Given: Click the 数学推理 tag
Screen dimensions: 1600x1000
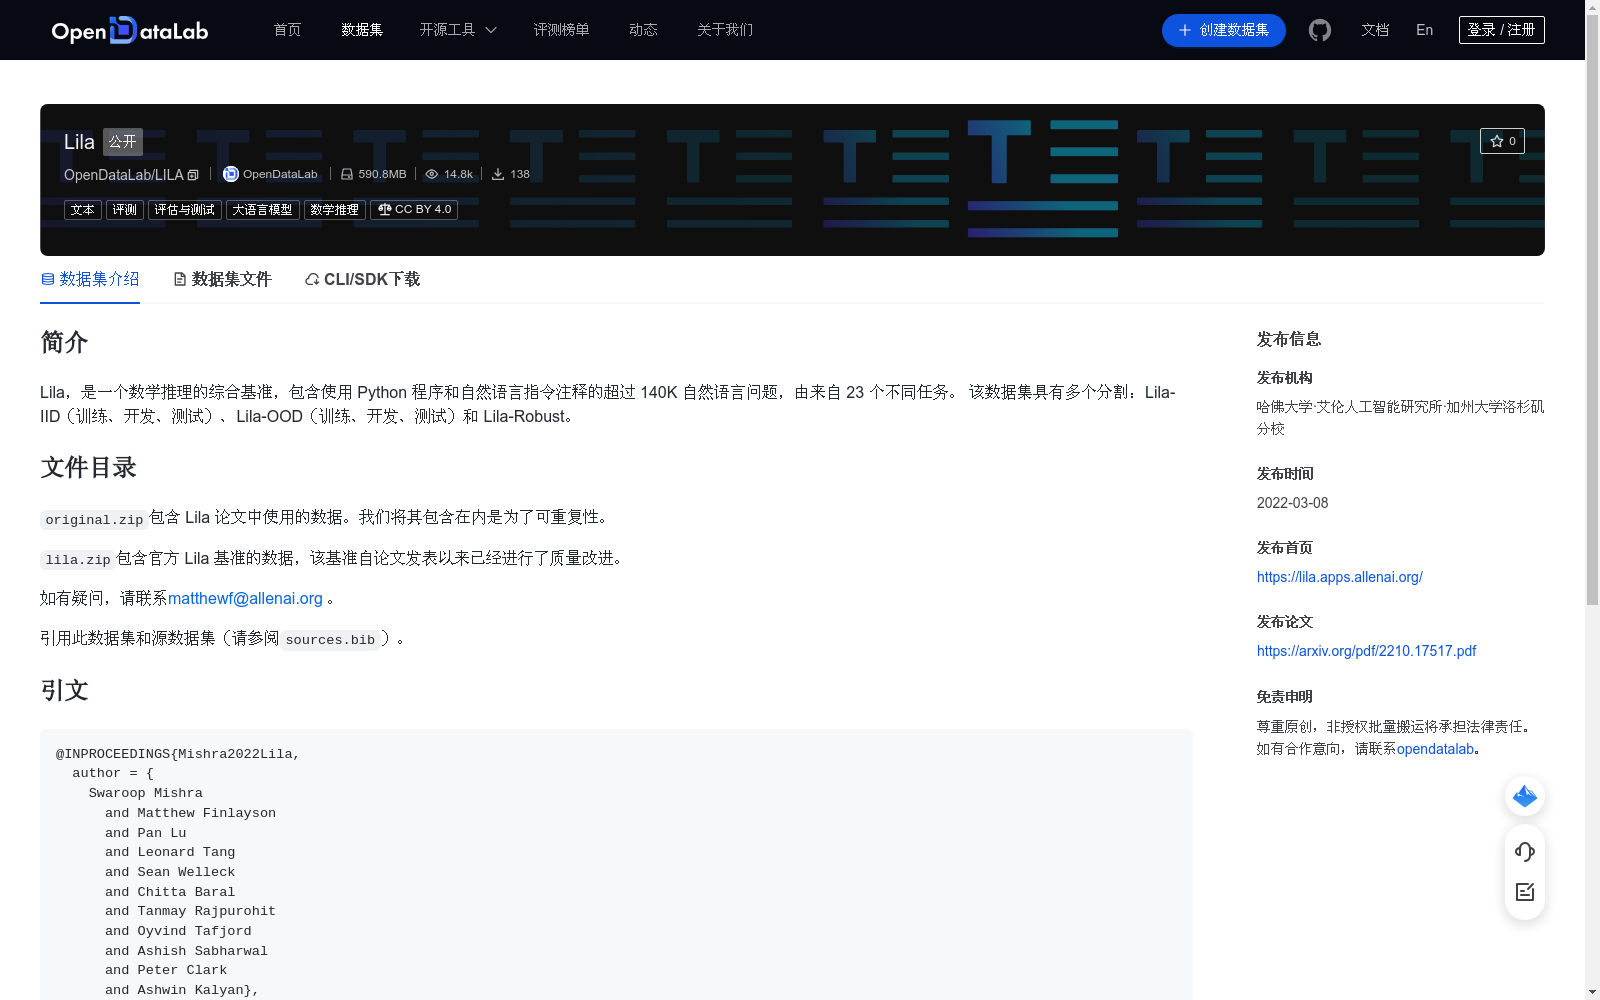Looking at the screenshot, I should [335, 210].
